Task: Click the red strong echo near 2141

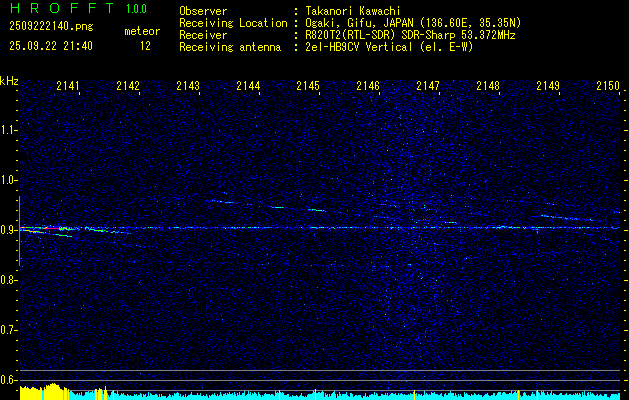Action: tap(52, 228)
